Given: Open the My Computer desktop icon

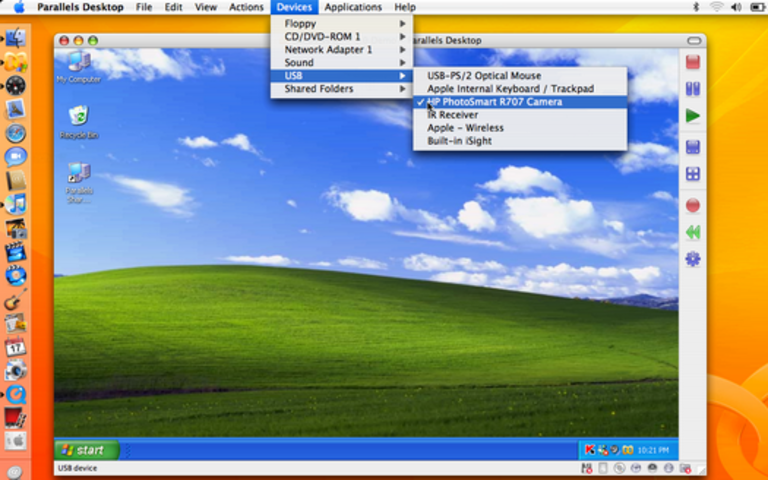Looking at the screenshot, I should pos(78,67).
